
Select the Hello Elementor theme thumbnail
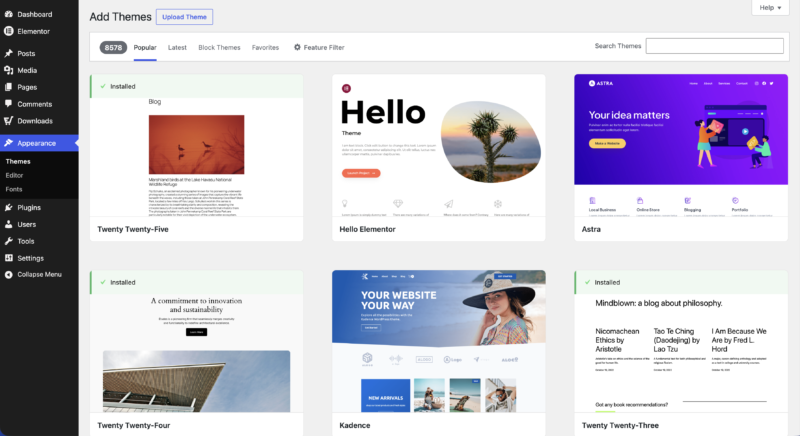point(439,145)
